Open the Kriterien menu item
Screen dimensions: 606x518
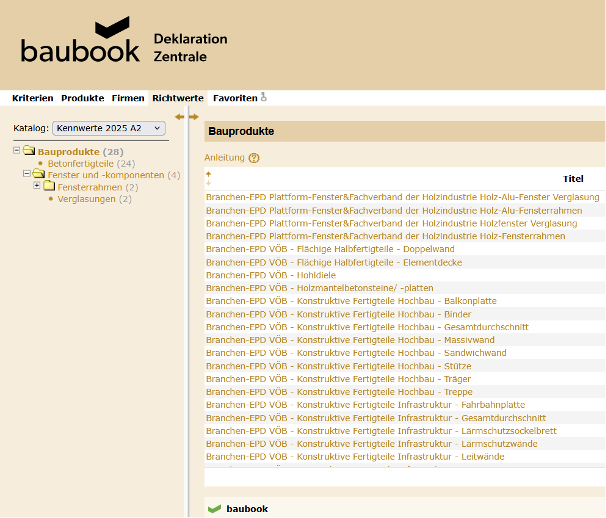pos(33,98)
